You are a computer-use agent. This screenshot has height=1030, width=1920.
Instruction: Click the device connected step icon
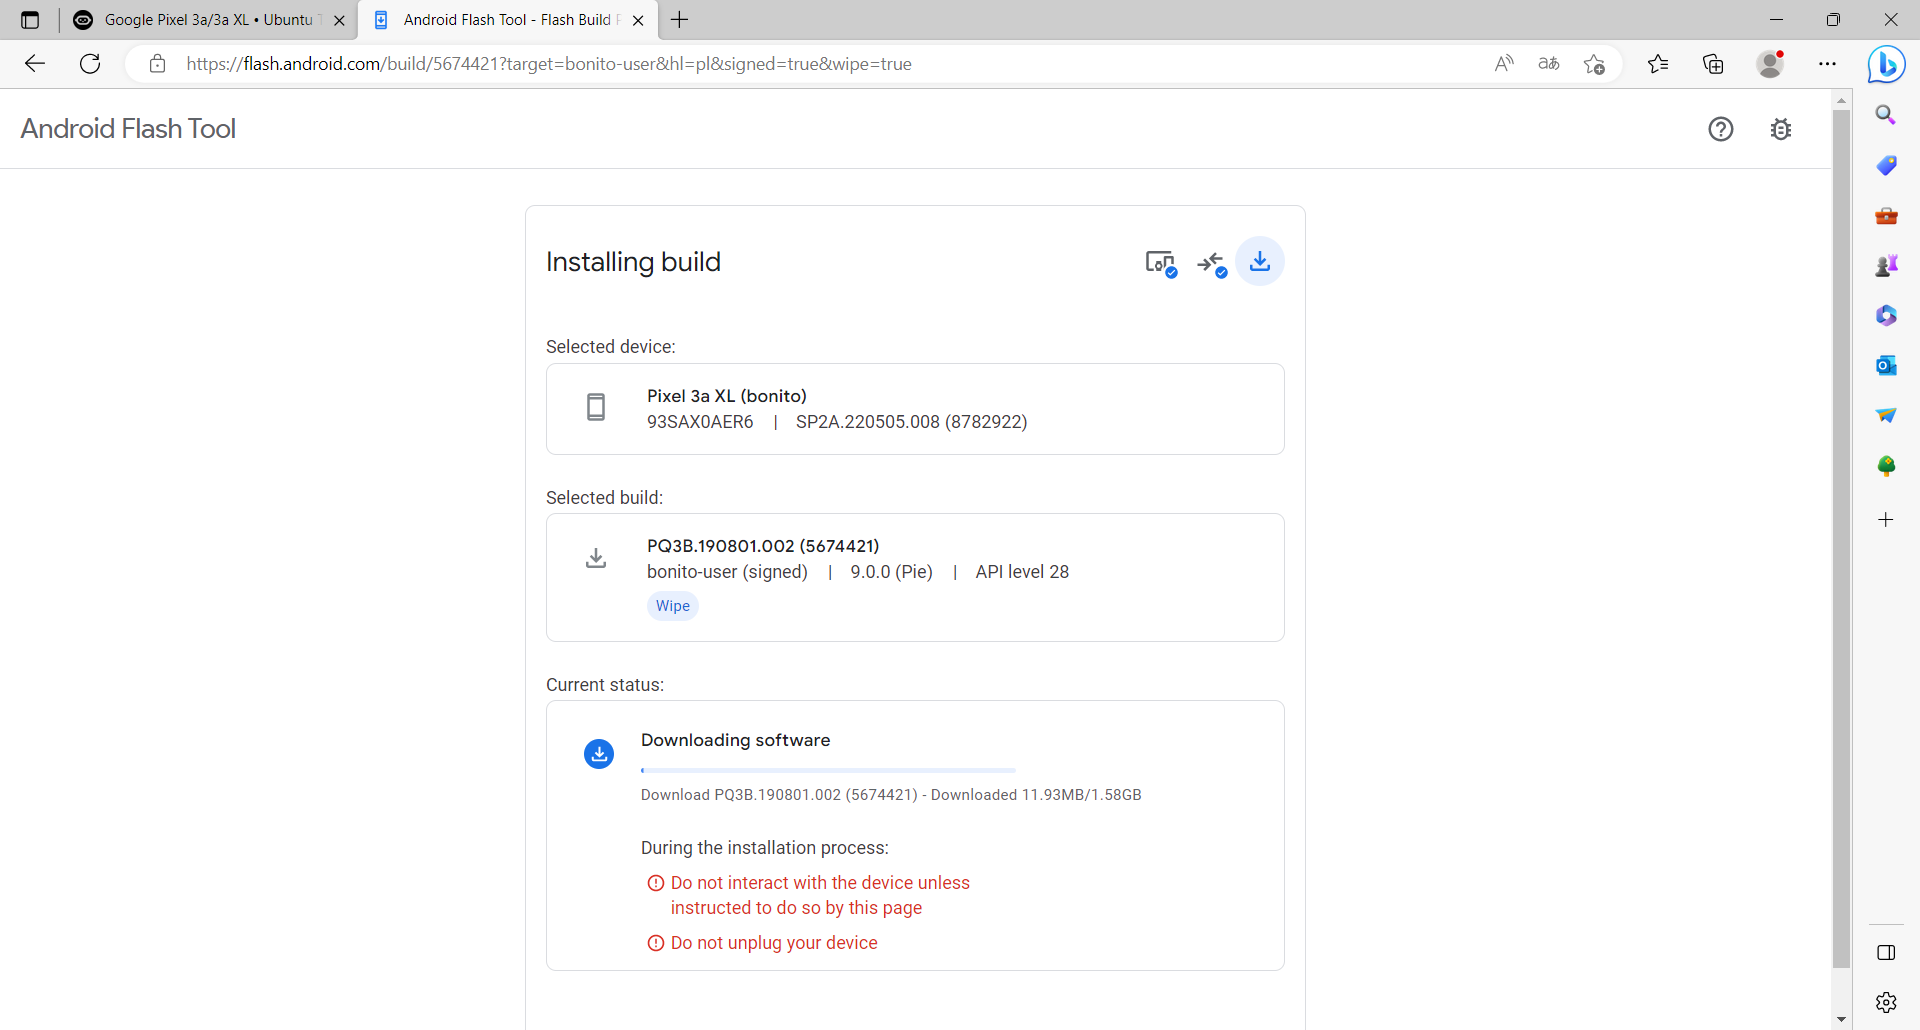click(x=1160, y=262)
